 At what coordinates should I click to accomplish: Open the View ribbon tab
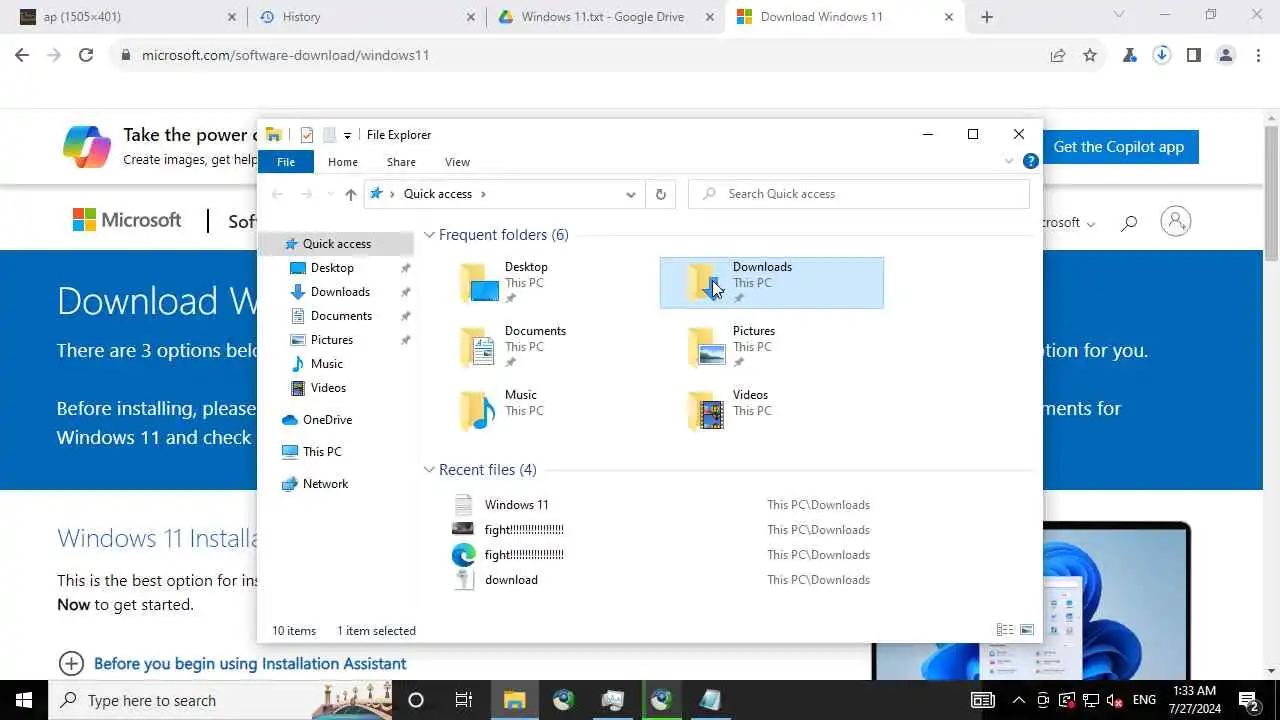coord(457,162)
